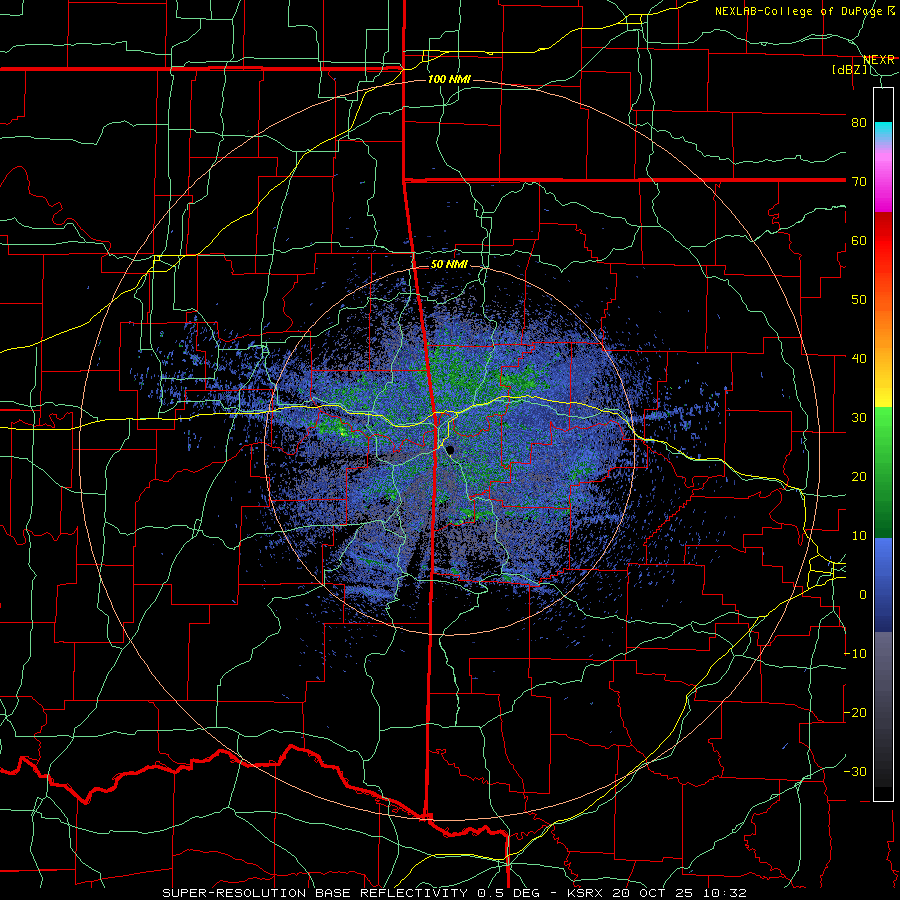Screen dimensions: 900x900
Task: Click the 70 value on the dBZ scale
Action: pos(859,181)
